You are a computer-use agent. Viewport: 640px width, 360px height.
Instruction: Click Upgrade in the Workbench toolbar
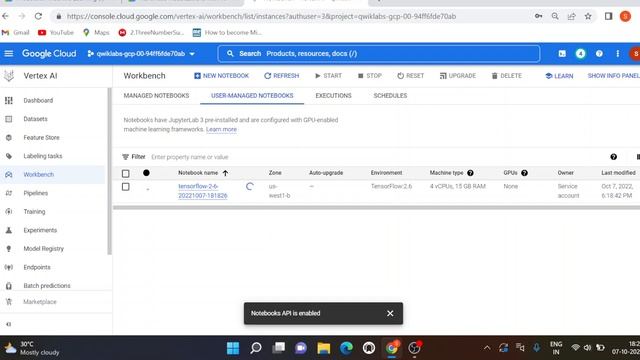[x=458, y=76]
